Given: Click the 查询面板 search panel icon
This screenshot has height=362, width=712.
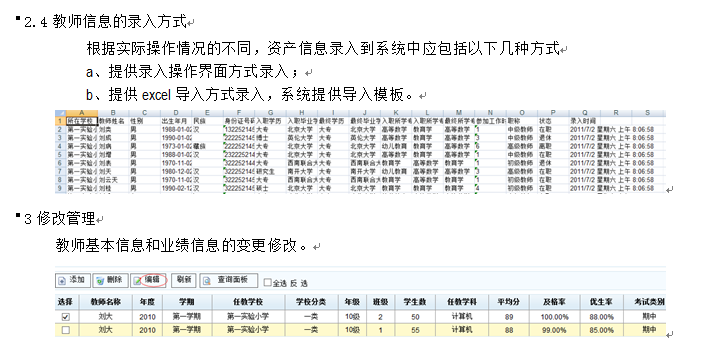Looking at the screenshot, I should point(207,281).
